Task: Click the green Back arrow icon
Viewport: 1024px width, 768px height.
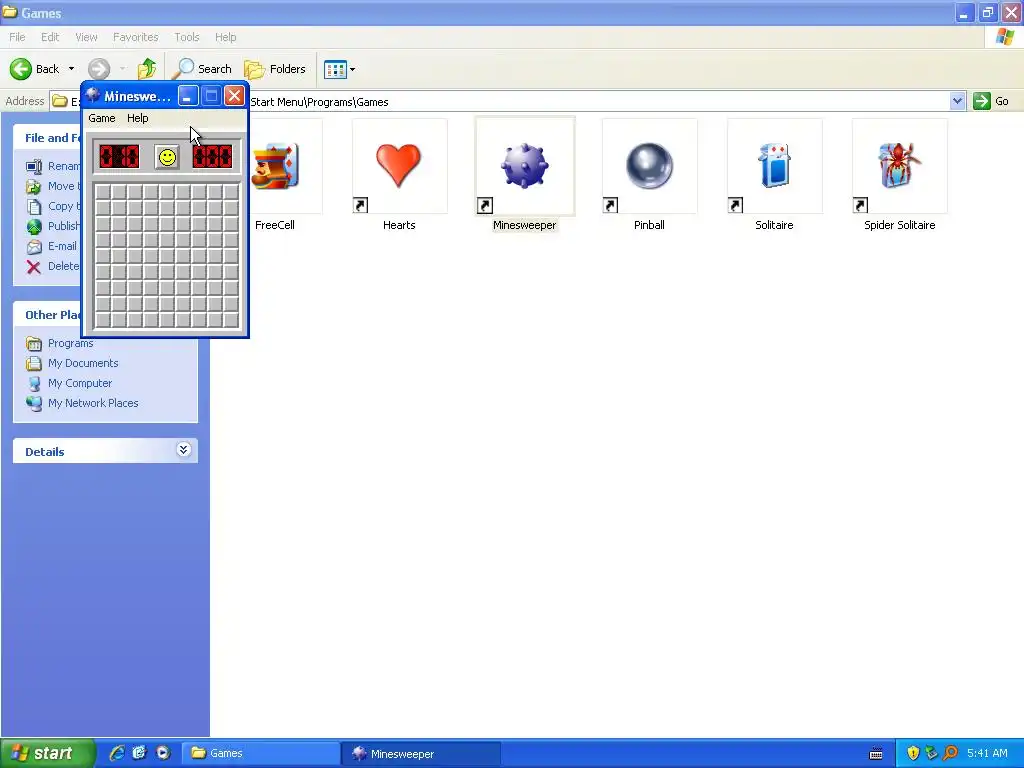Action: 21,69
